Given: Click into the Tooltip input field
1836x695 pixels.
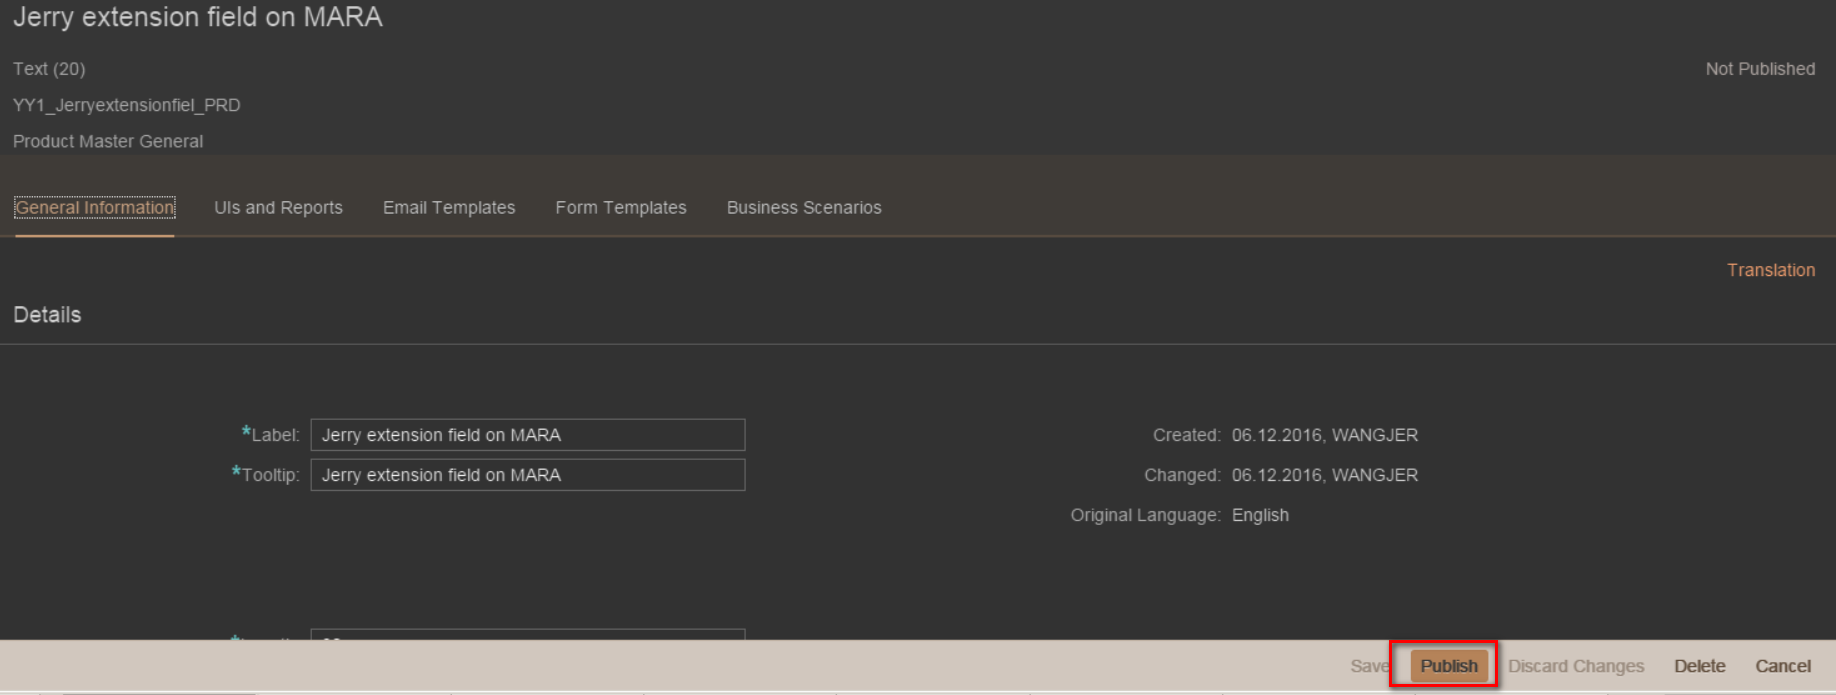Looking at the screenshot, I should (x=528, y=475).
